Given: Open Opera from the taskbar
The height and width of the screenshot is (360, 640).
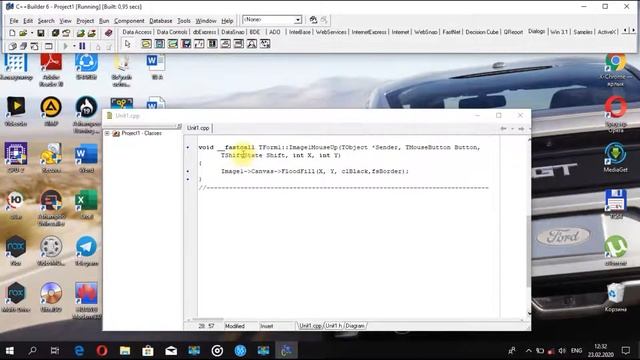Looking at the screenshot, I should (102, 351).
